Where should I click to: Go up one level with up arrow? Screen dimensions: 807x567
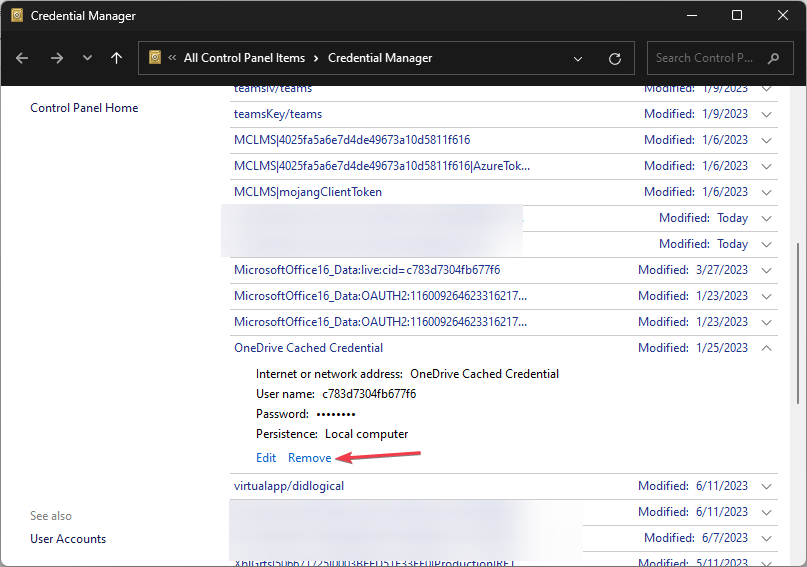click(117, 58)
